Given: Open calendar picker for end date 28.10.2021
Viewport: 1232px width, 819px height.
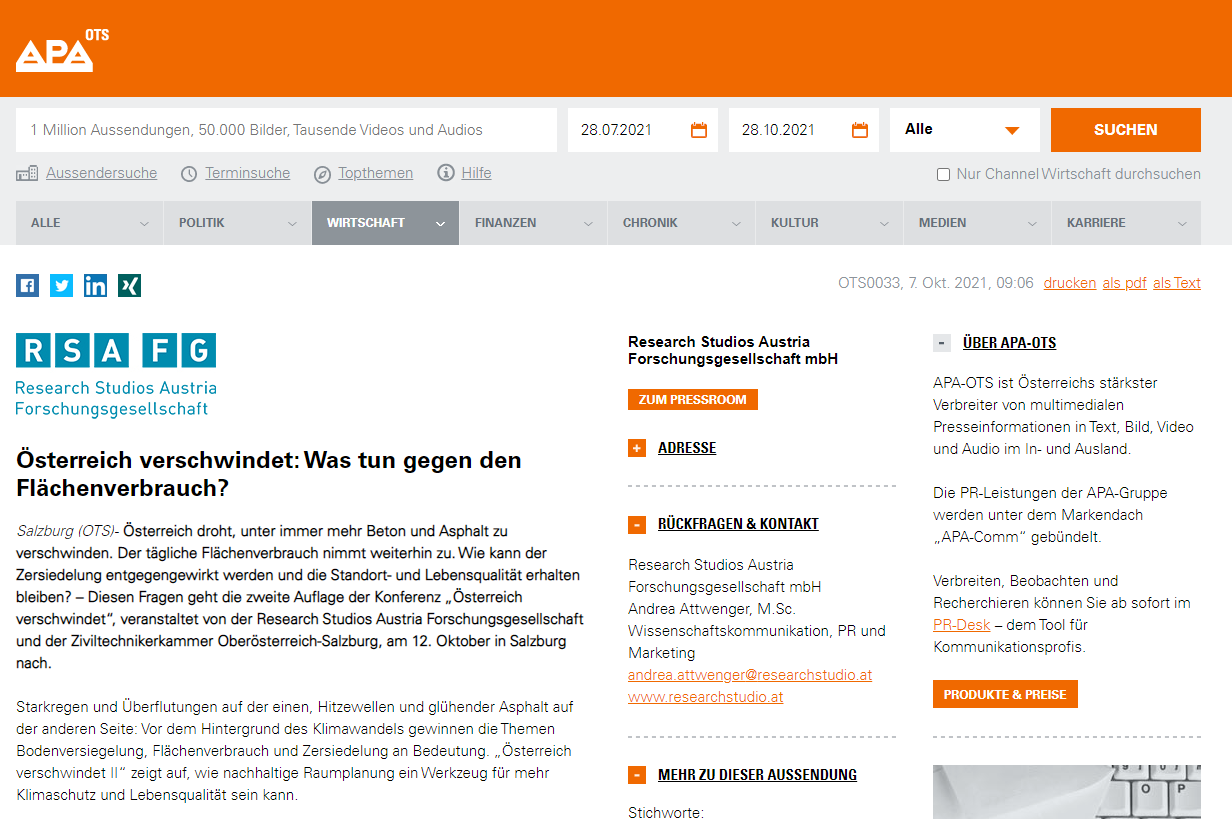Looking at the screenshot, I should point(860,130).
